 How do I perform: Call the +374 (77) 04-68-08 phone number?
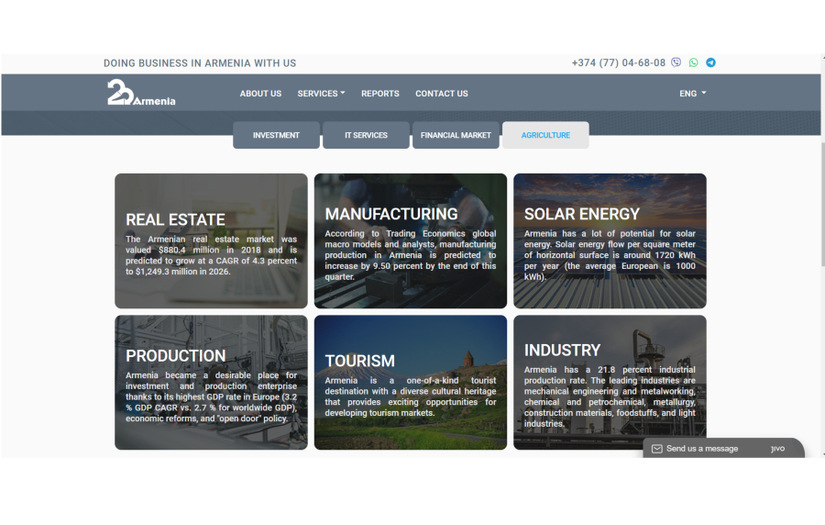618,63
